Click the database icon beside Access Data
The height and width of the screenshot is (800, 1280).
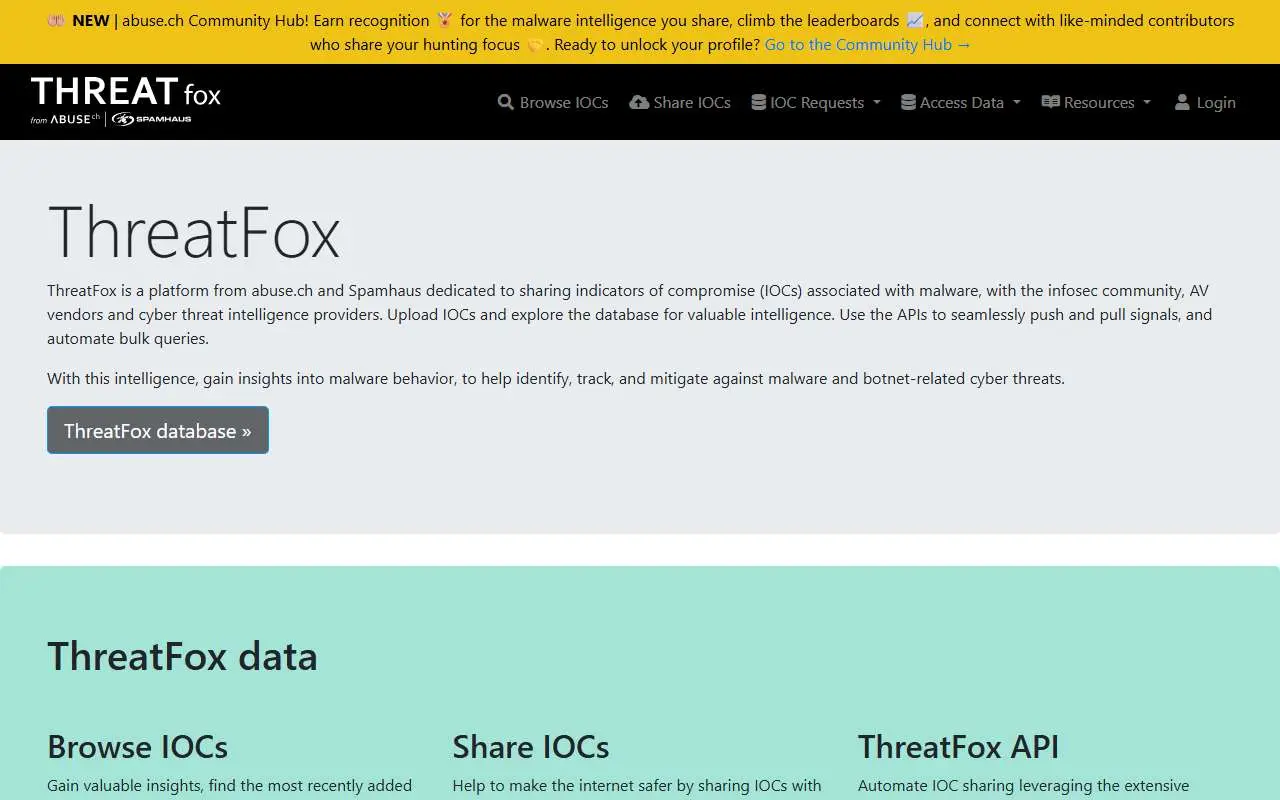[x=908, y=102]
